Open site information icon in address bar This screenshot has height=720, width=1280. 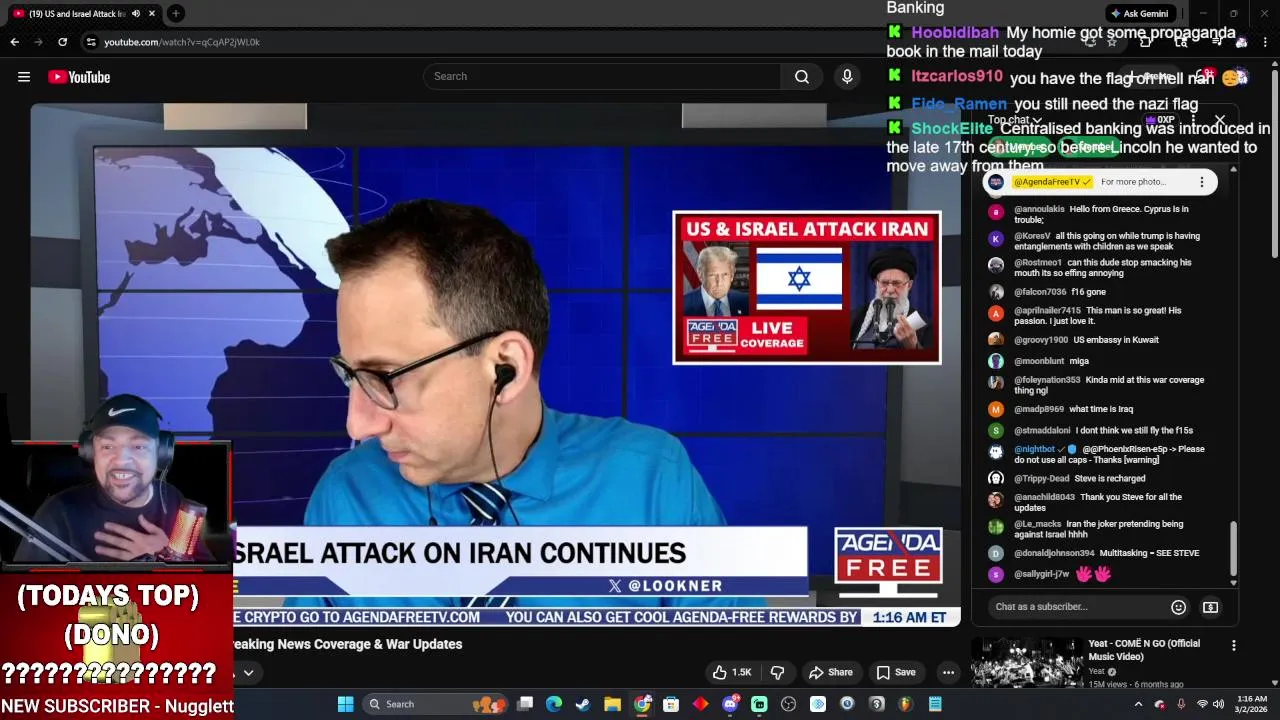point(91,42)
